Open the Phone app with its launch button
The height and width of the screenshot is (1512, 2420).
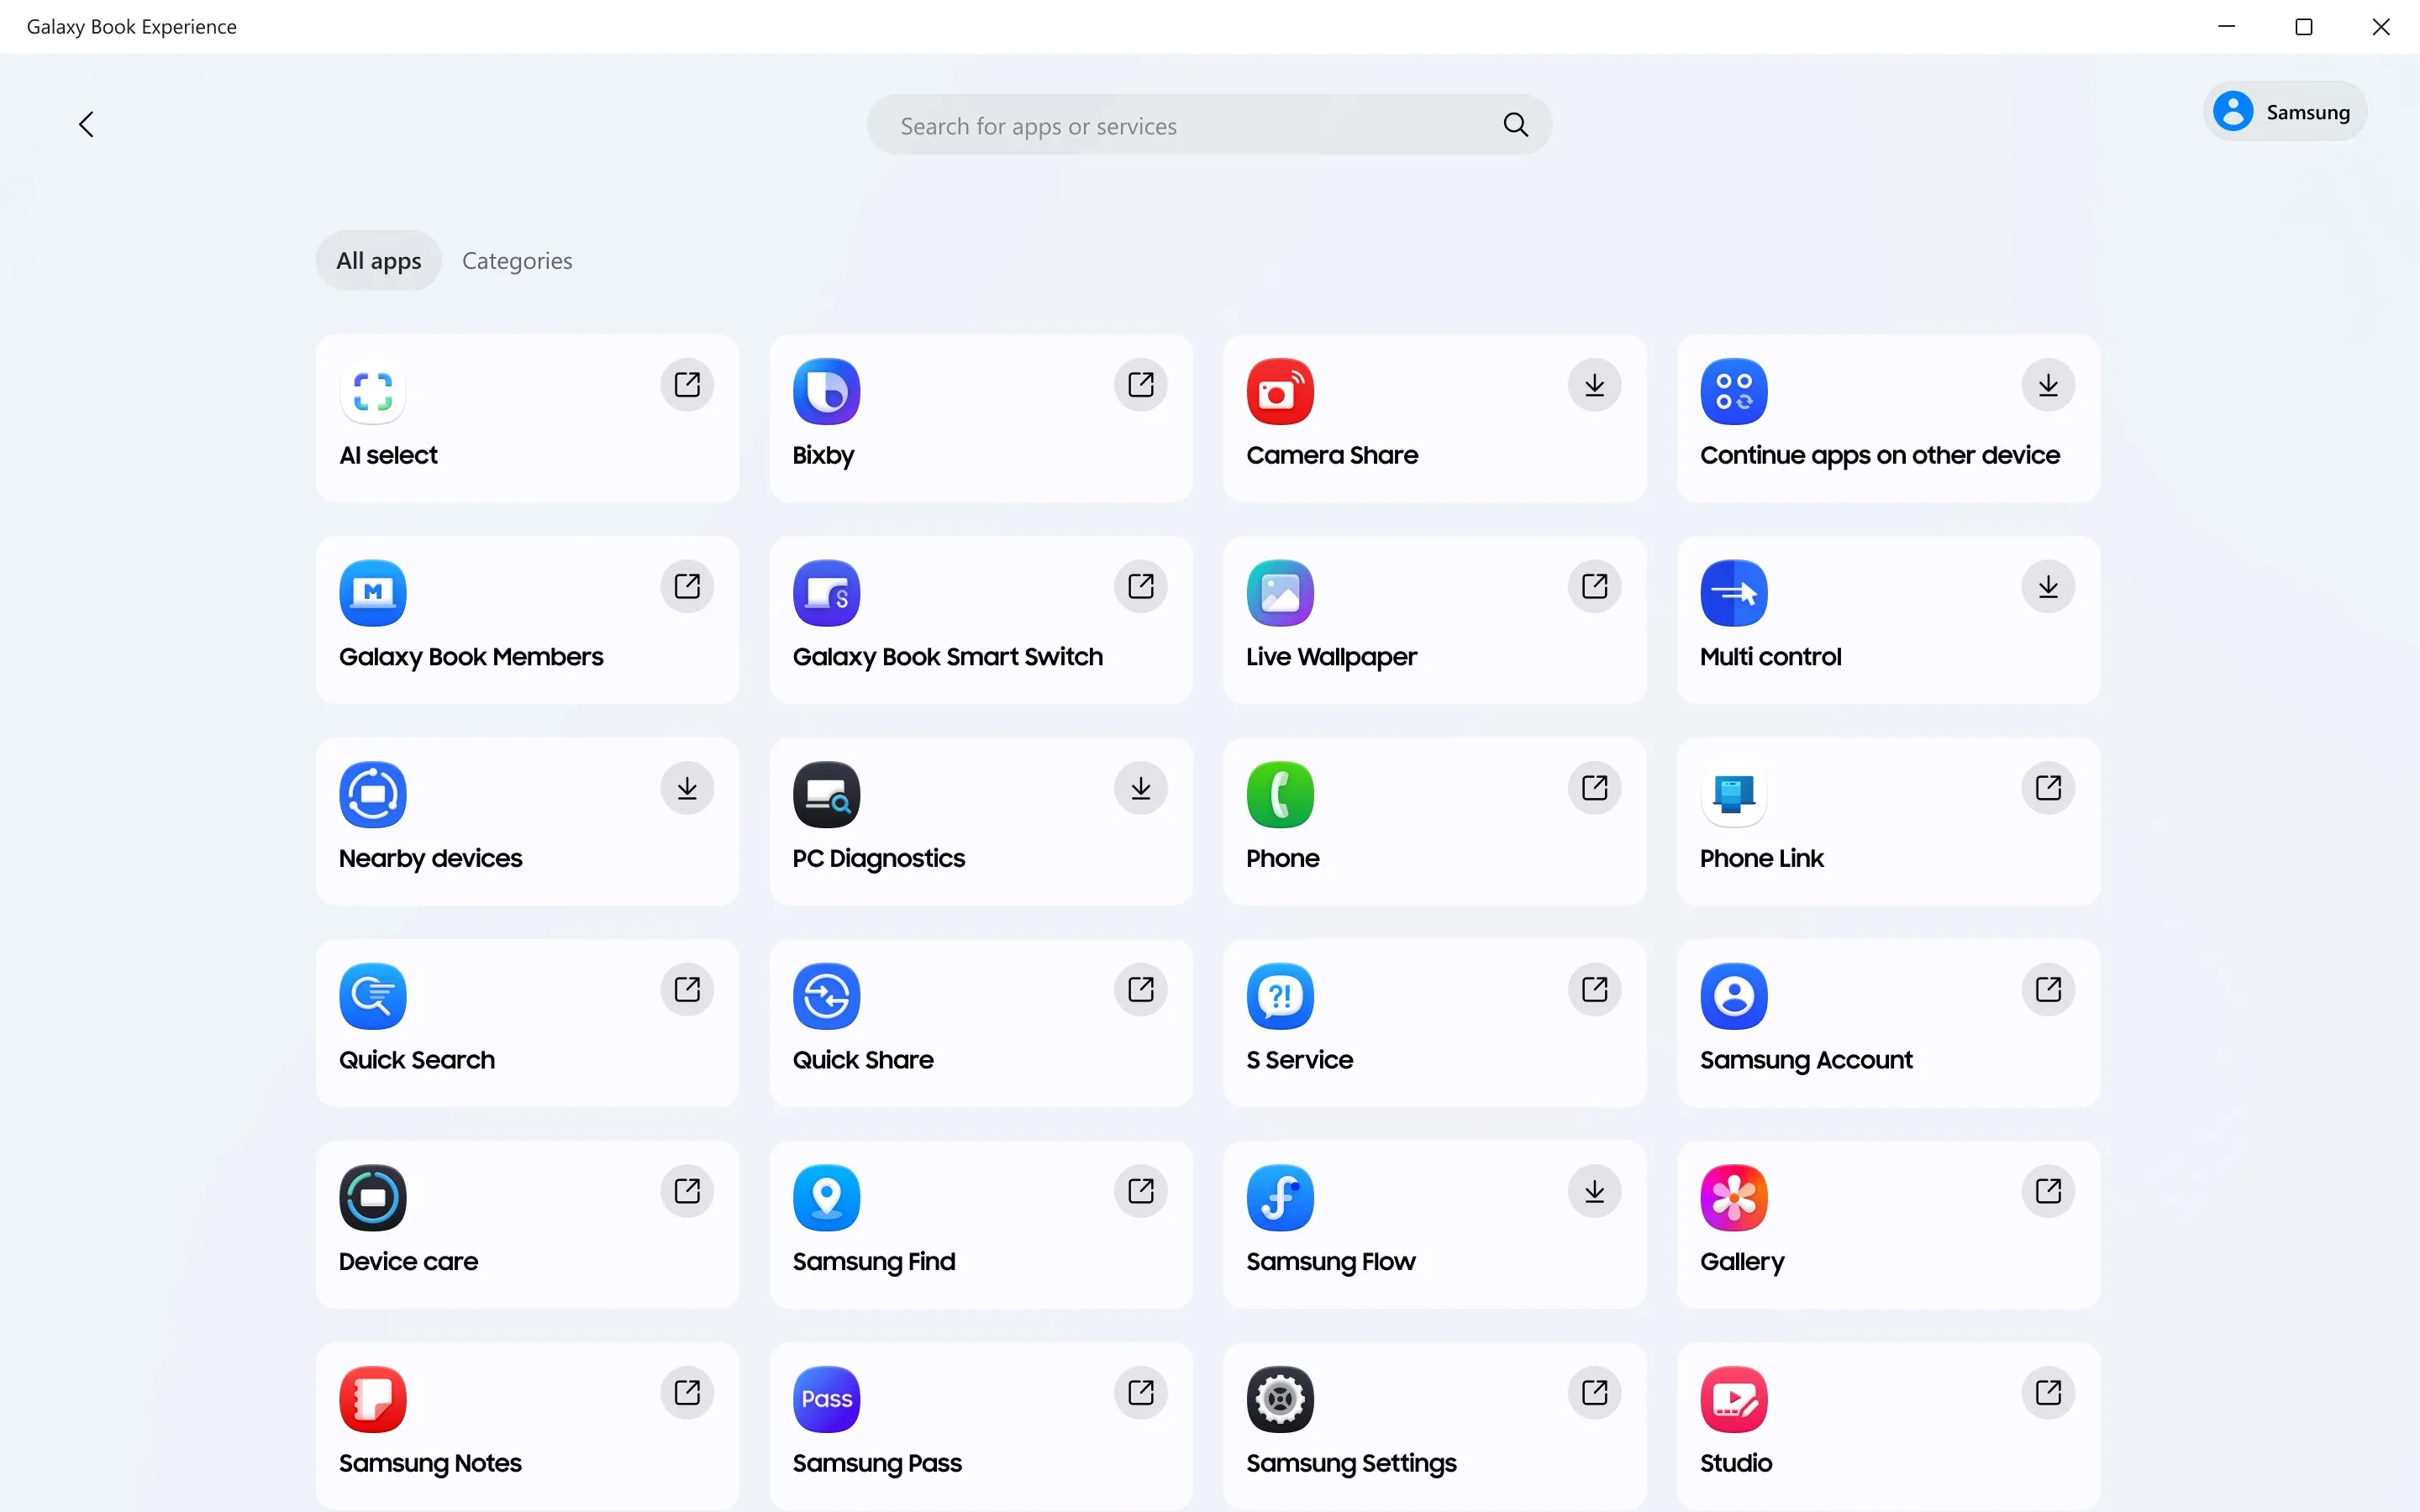1595,788
